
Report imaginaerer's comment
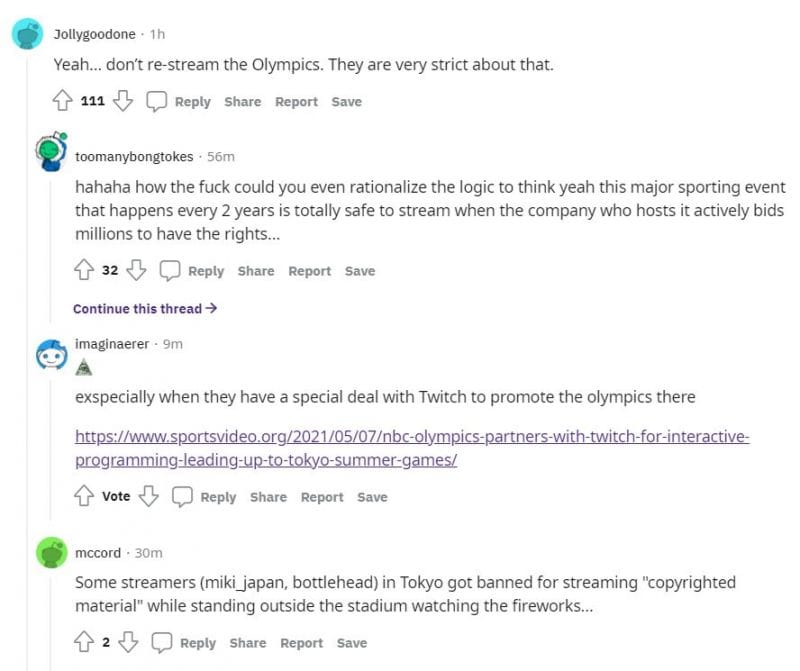click(x=322, y=496)
